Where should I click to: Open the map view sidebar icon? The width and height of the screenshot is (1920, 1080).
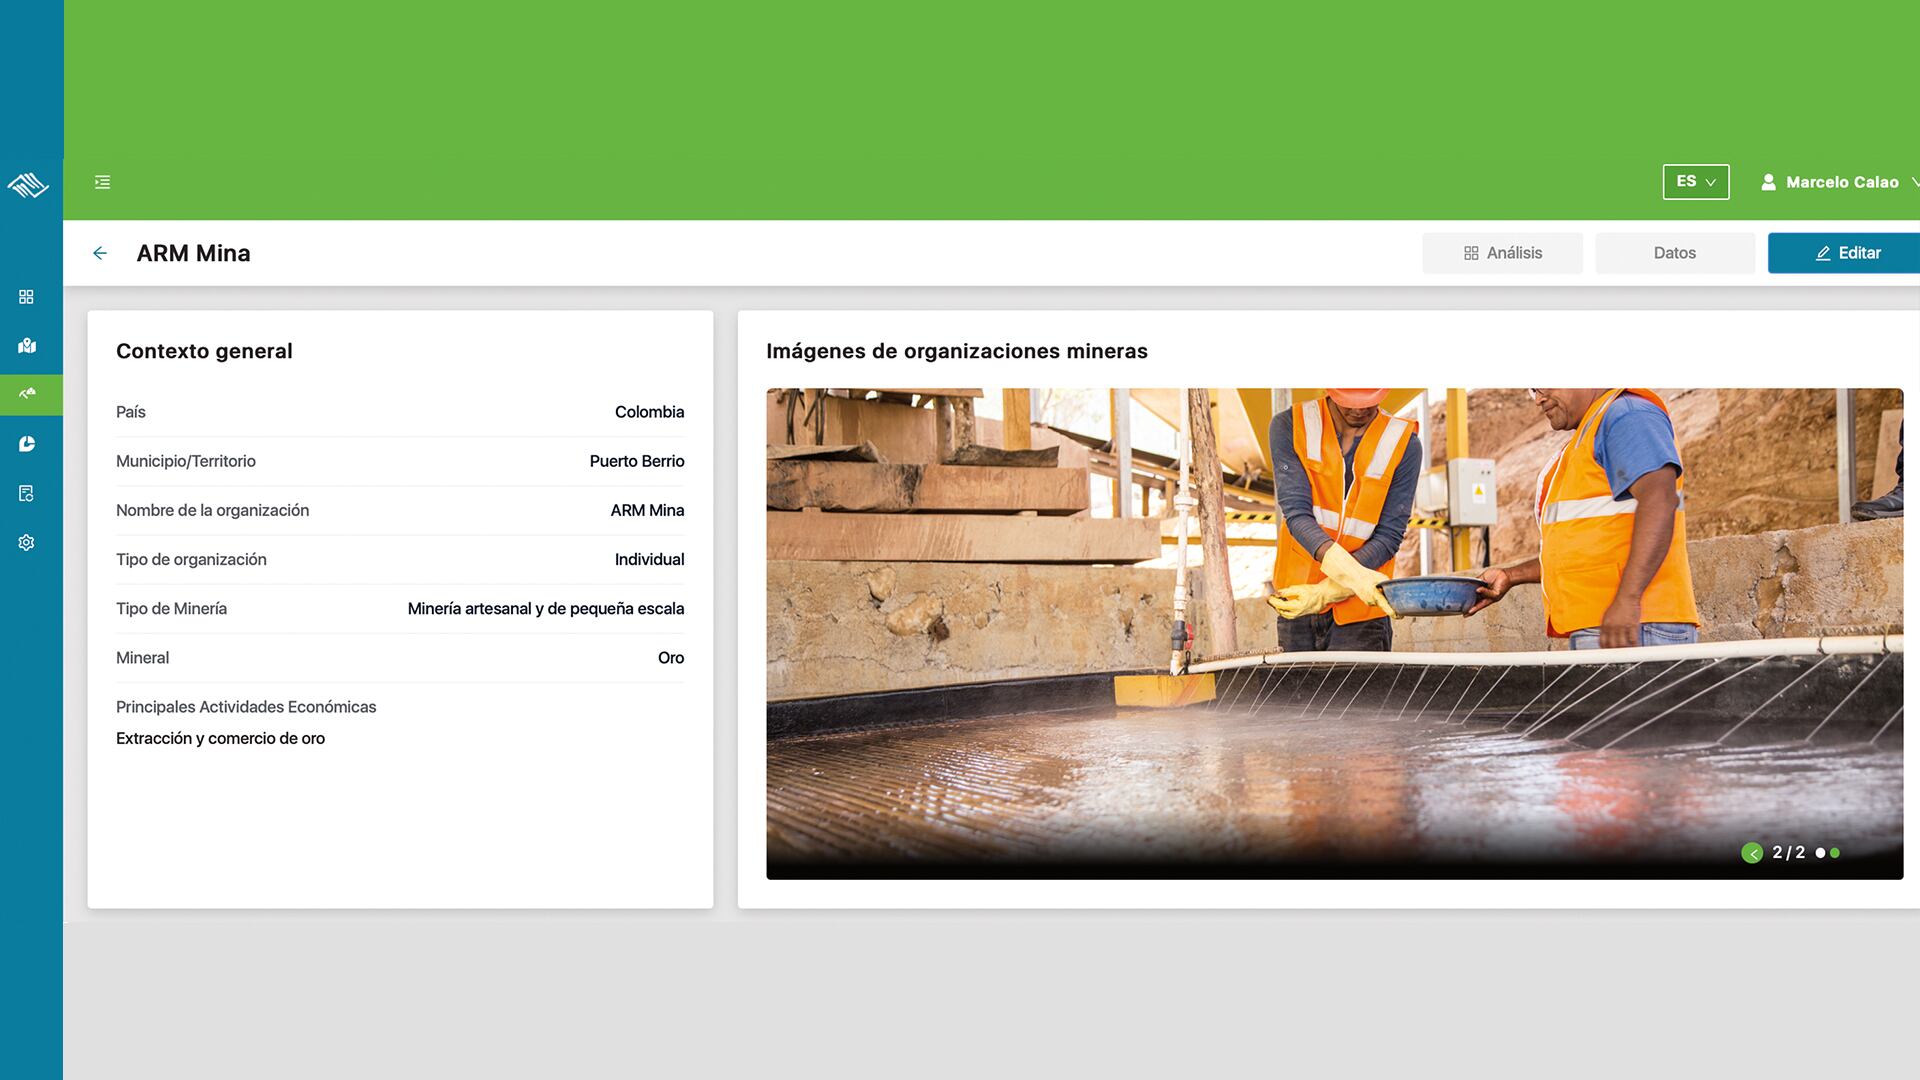coord(27,346)
